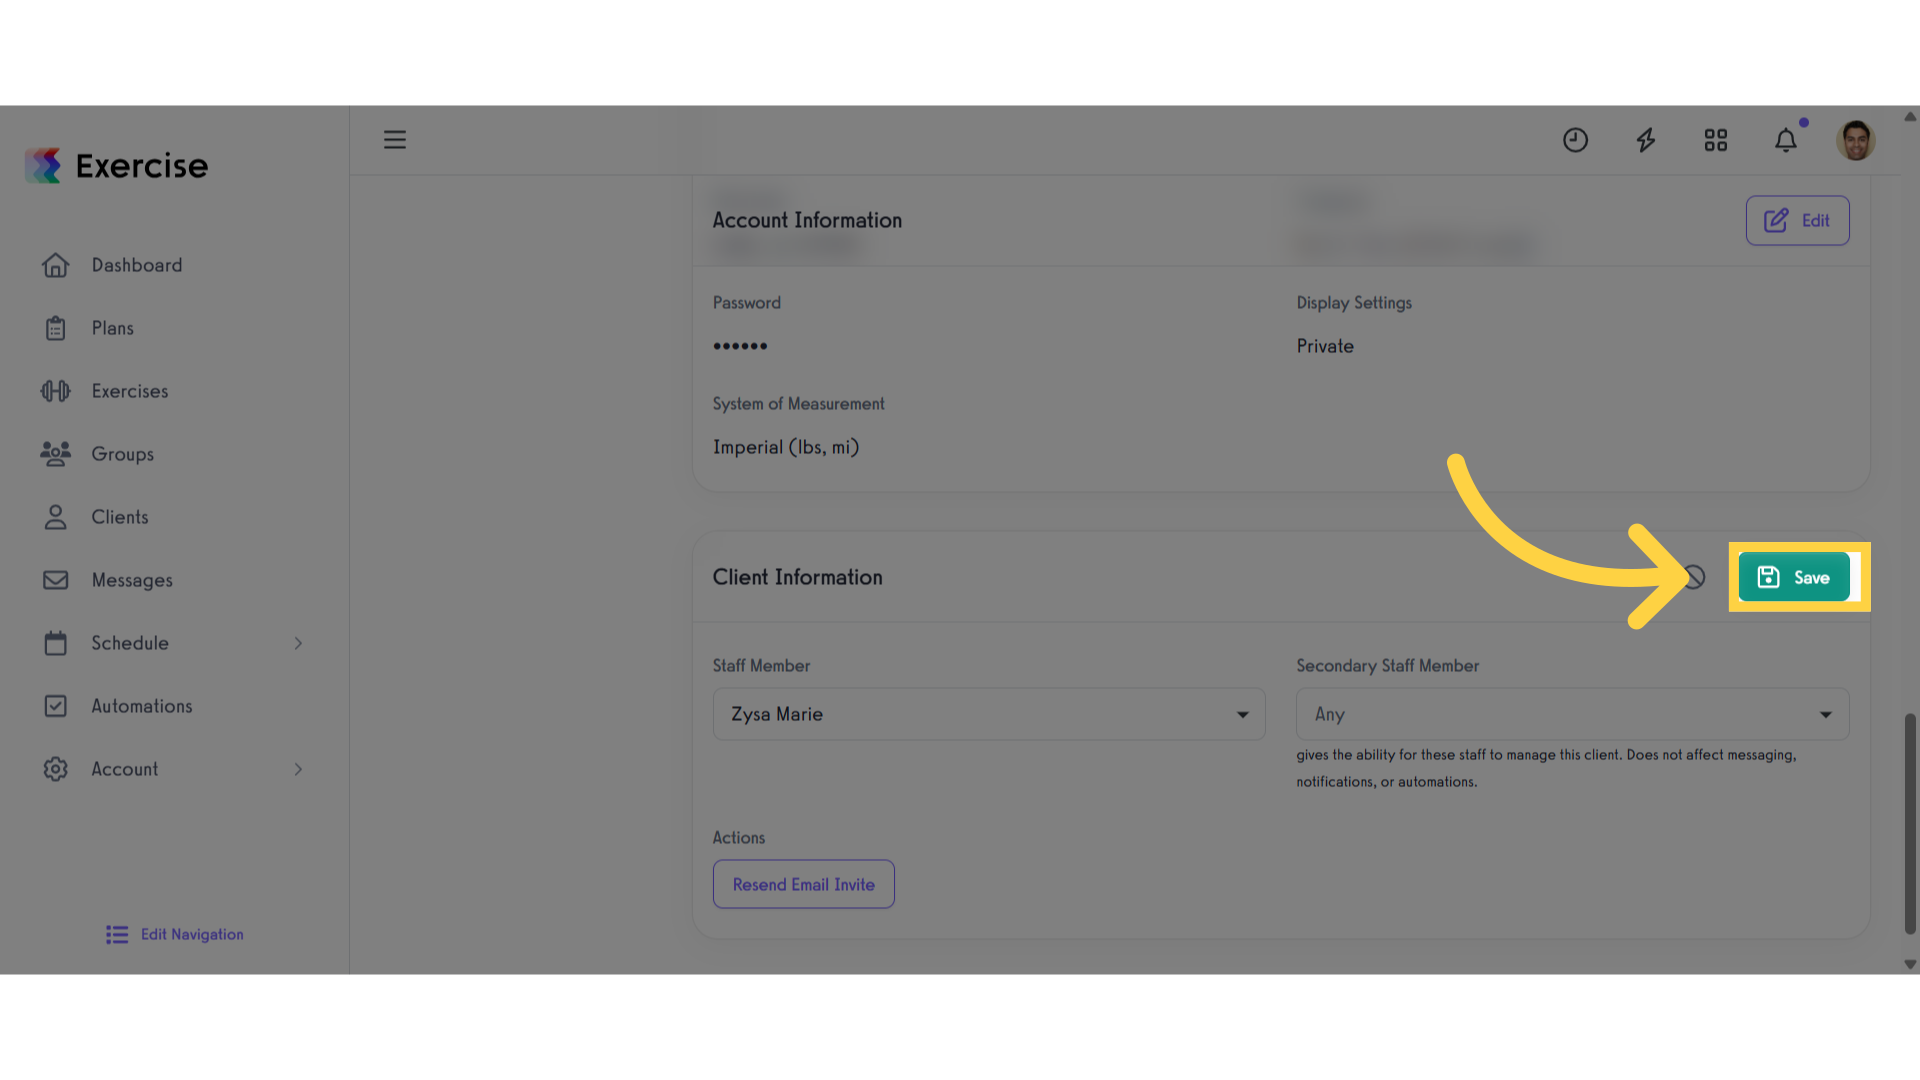Click Edit for Account Information

click(1798, 220)
